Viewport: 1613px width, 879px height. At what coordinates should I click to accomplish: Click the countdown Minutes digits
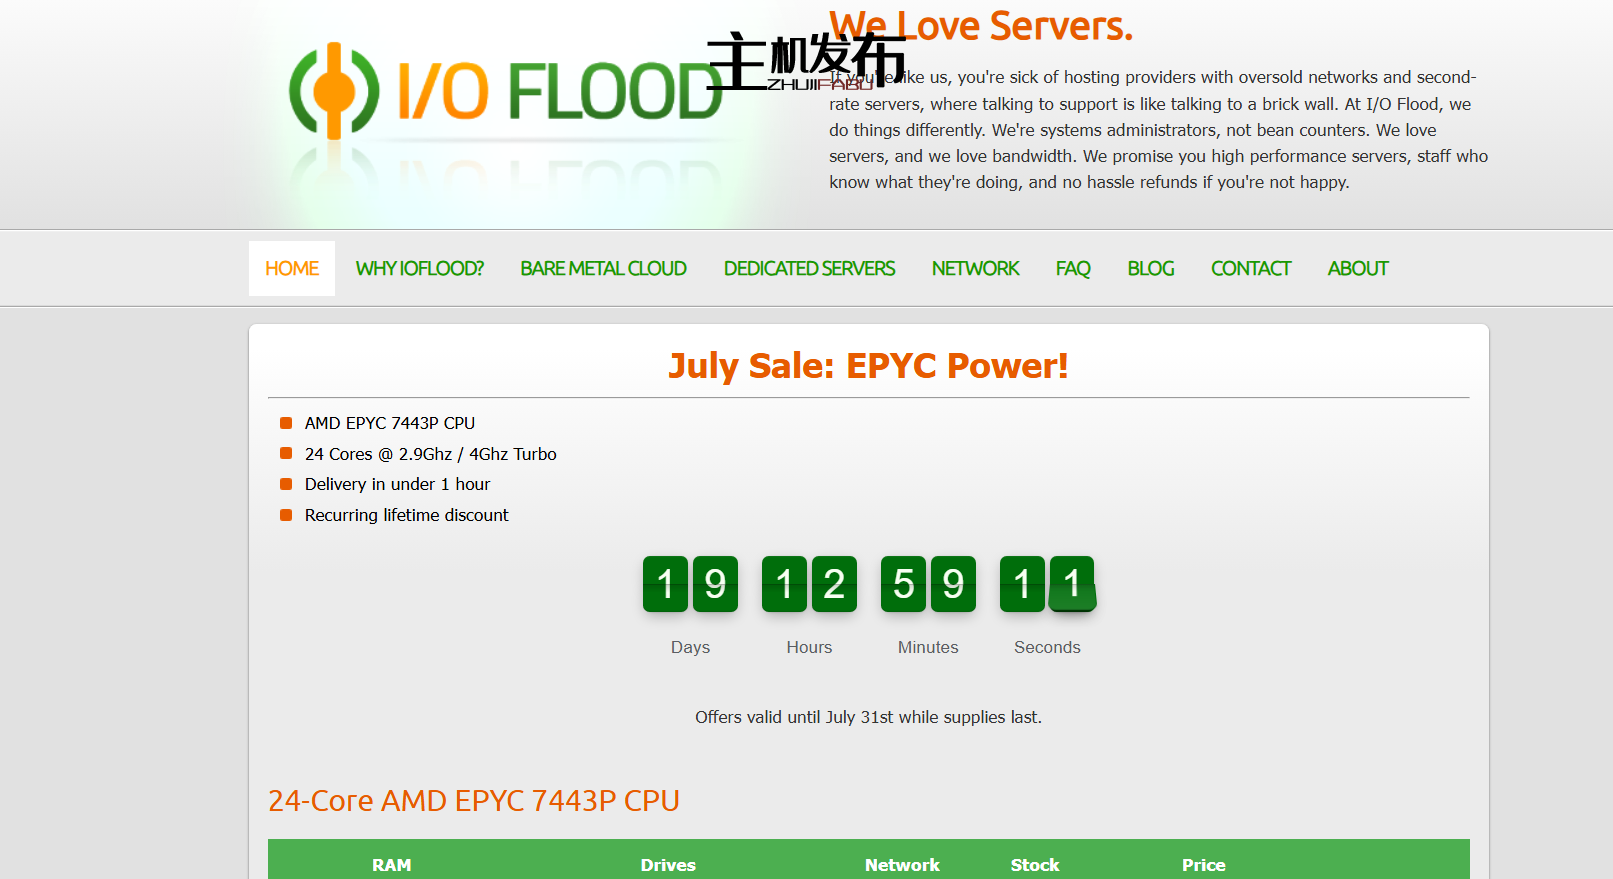click(x=928, y=584)
